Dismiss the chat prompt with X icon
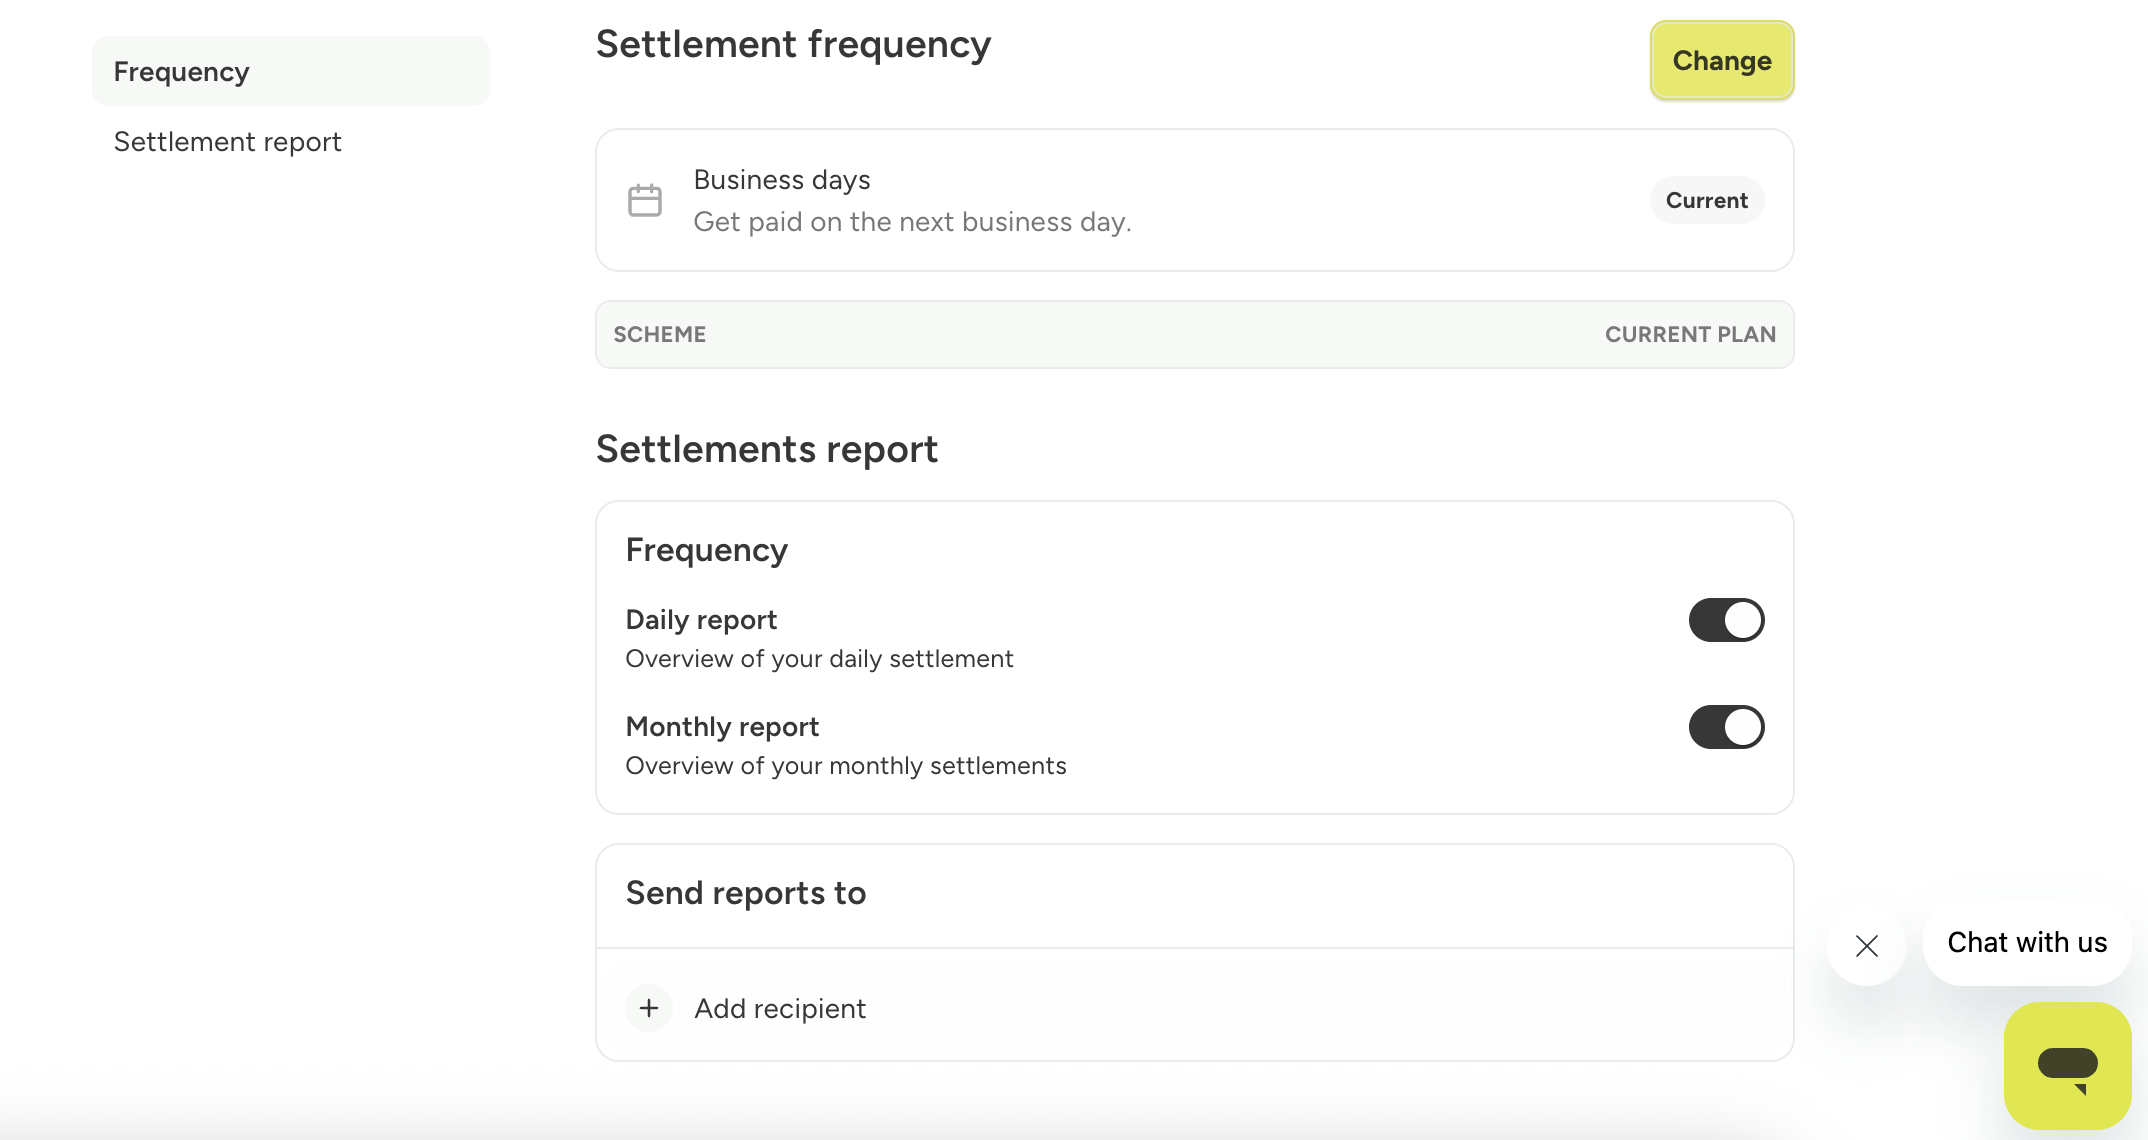This screenshot has height=1140, width=2148. (1866, 945)
